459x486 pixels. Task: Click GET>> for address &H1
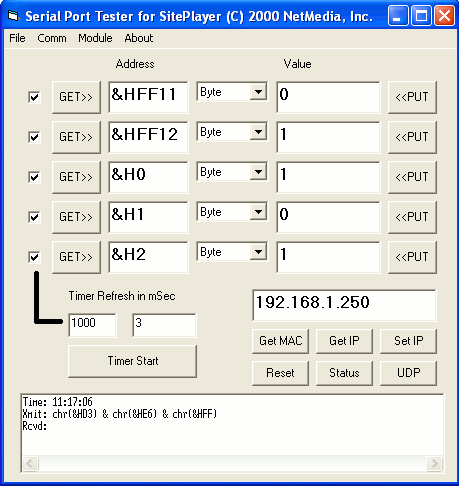coord(76,217)
